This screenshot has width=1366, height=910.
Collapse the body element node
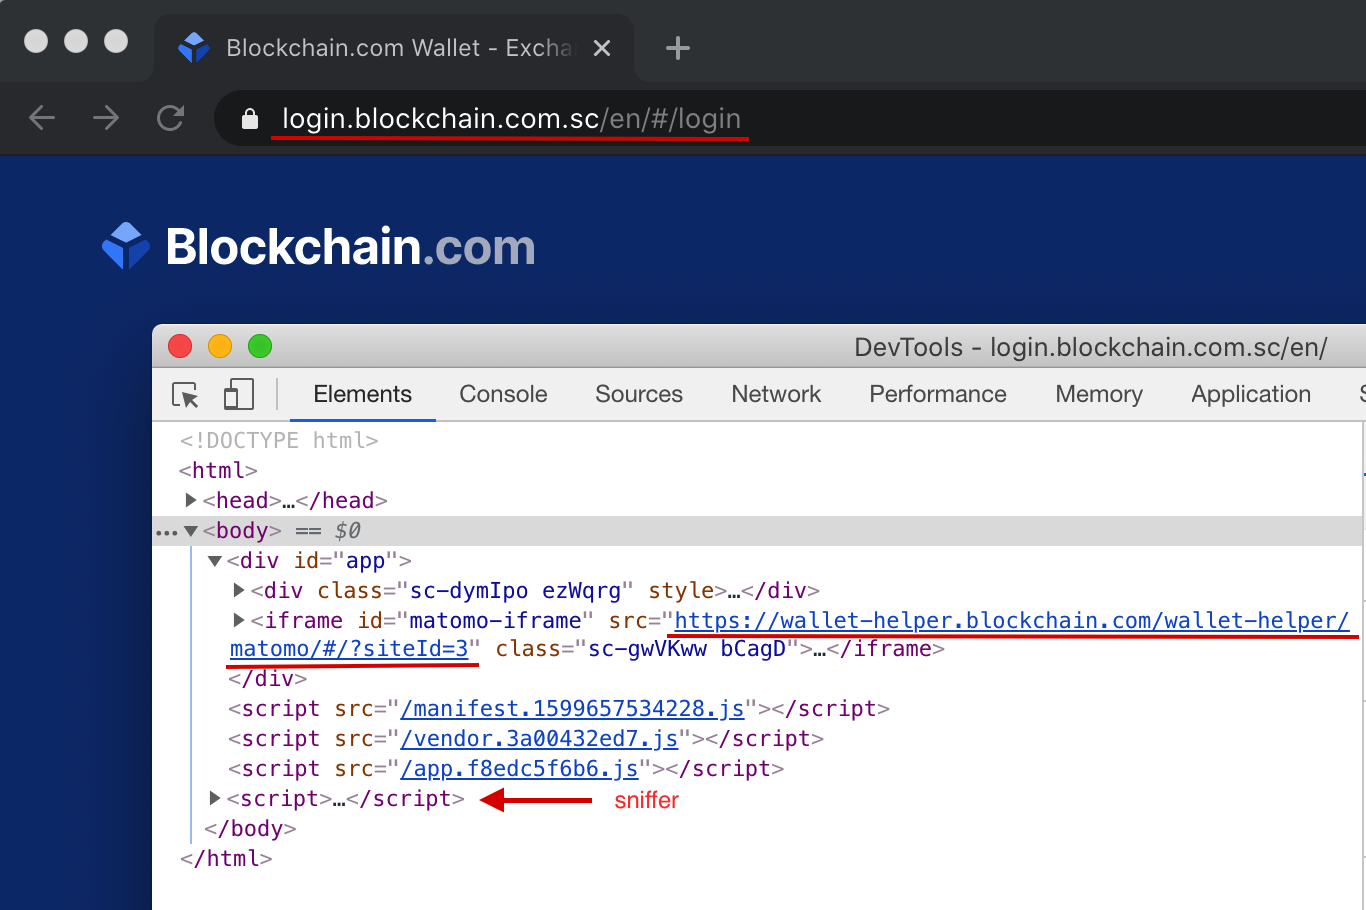coord(191,531)
